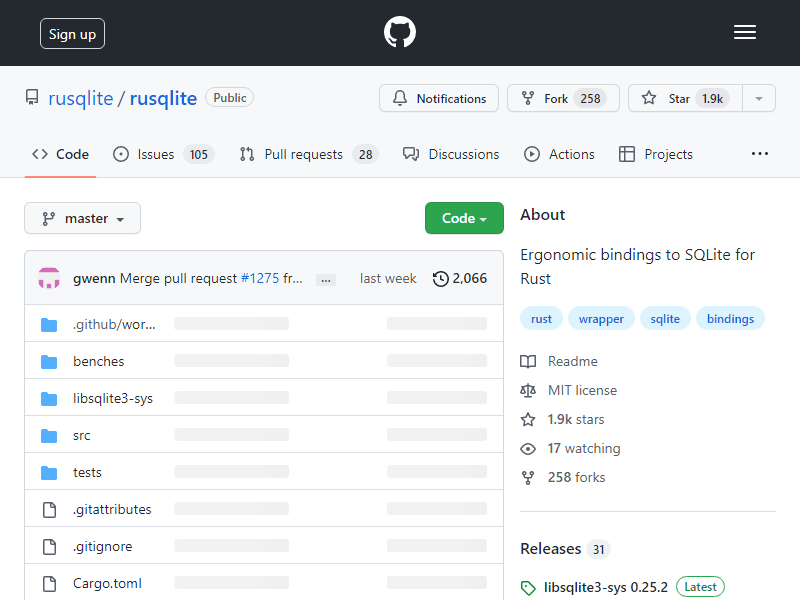Image resolution: width=800 pixels, height=600 pixels.
Task: Click gwenn author name in commit
Action: 94,279
